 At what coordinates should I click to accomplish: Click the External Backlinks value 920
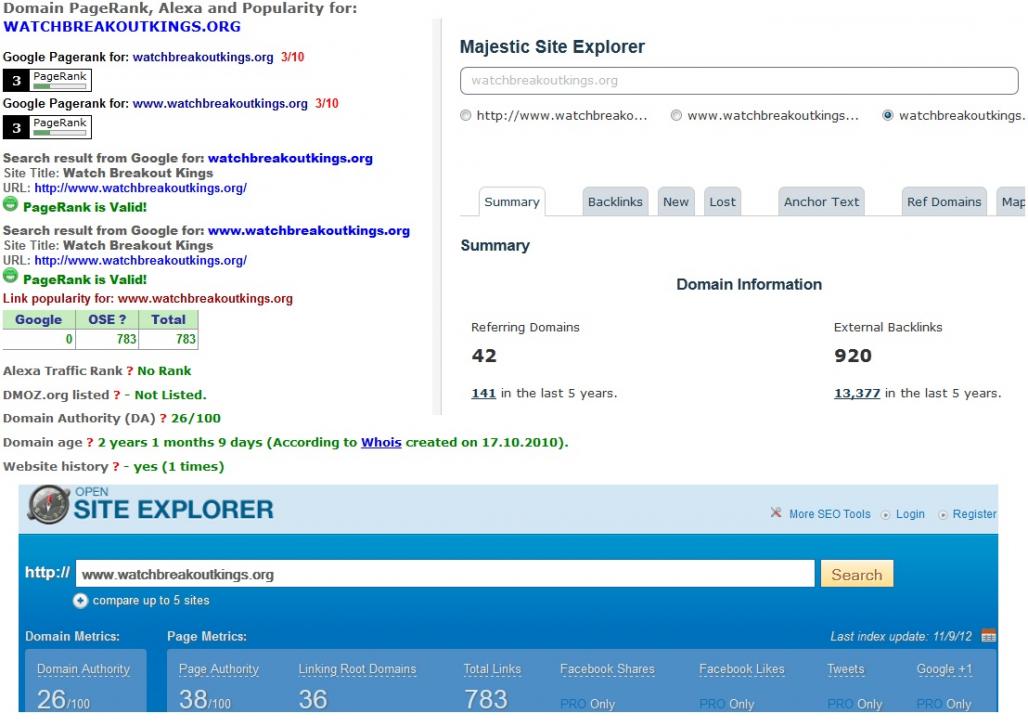853,355
